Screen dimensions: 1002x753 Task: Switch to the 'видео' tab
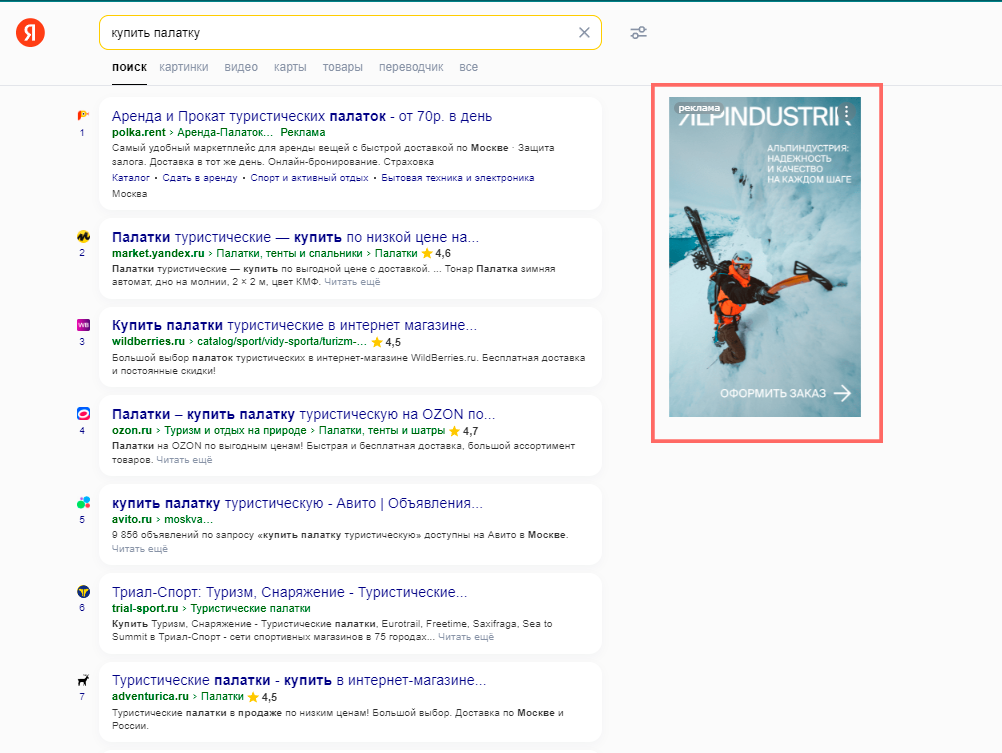click(241, 67)
